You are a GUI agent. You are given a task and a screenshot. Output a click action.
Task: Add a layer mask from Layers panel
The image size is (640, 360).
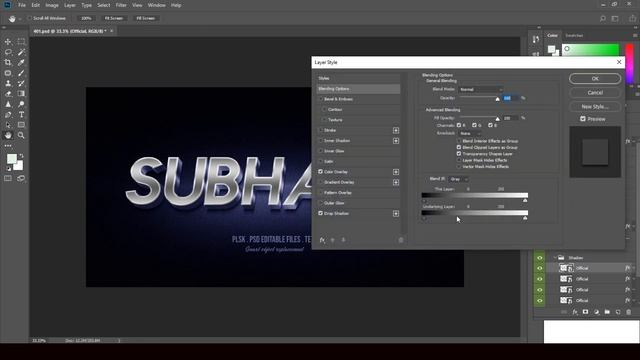pyautogui.click(x=586, y=312)
